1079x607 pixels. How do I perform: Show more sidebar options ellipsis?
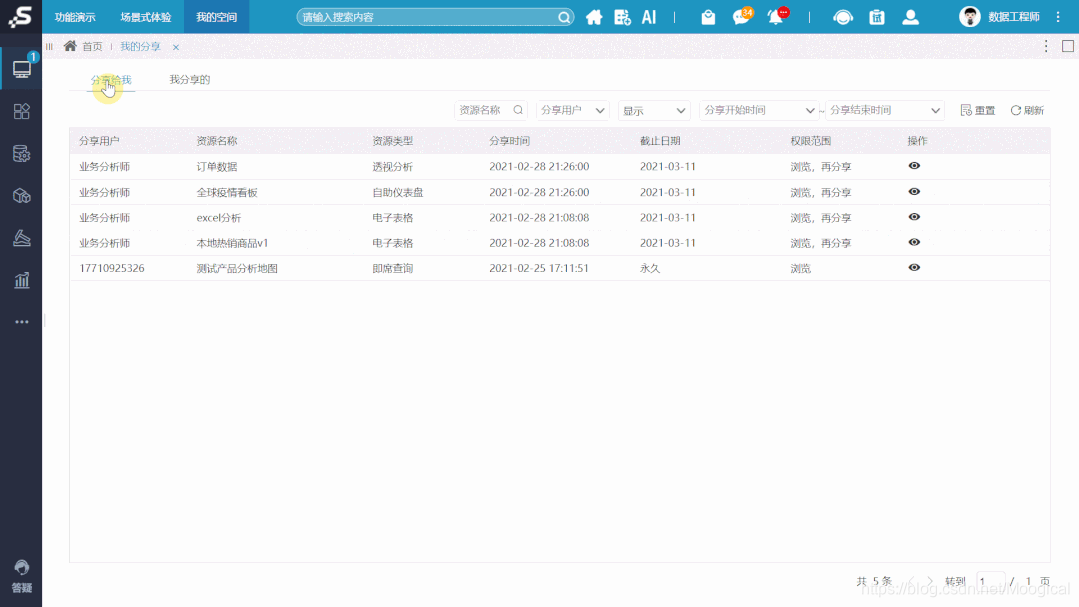click(21, 321)
